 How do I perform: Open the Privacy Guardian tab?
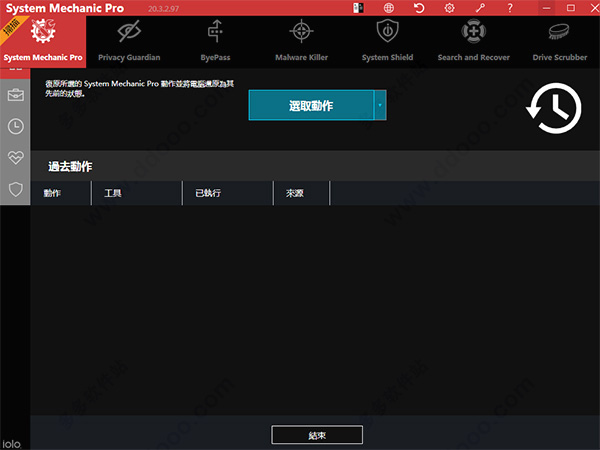pos(129,42)
